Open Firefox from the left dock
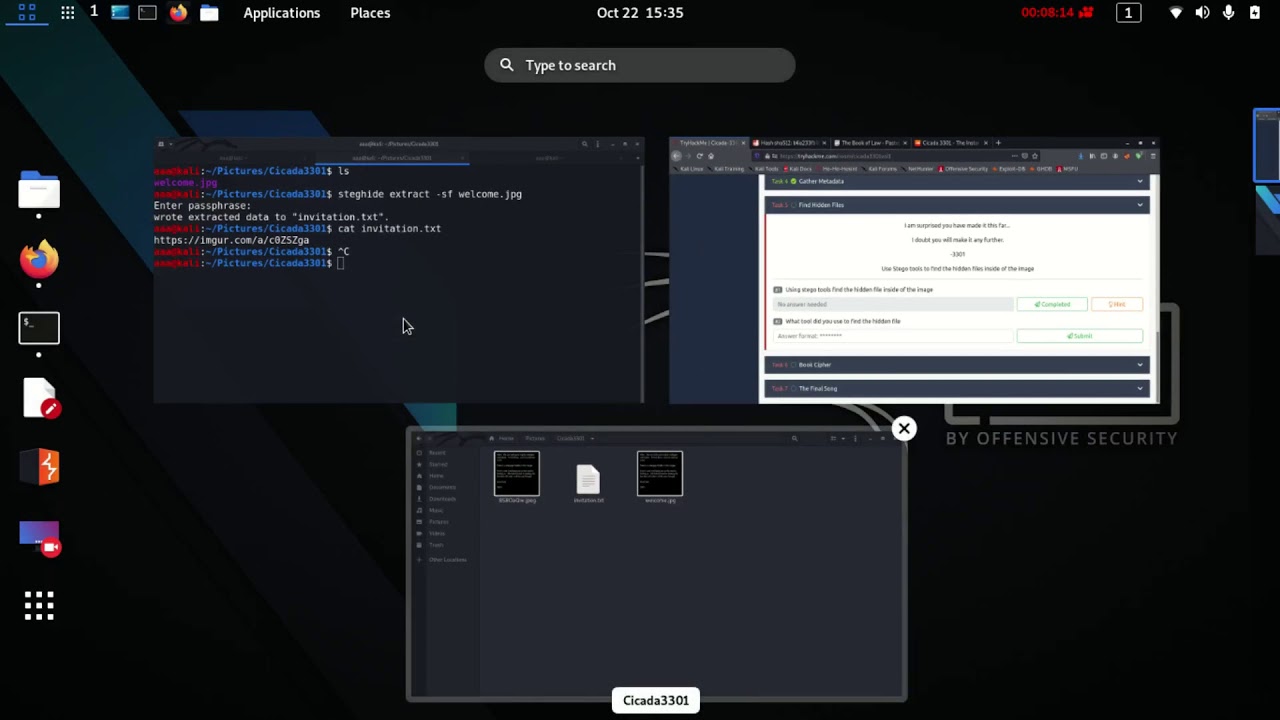 coord(39,259)
